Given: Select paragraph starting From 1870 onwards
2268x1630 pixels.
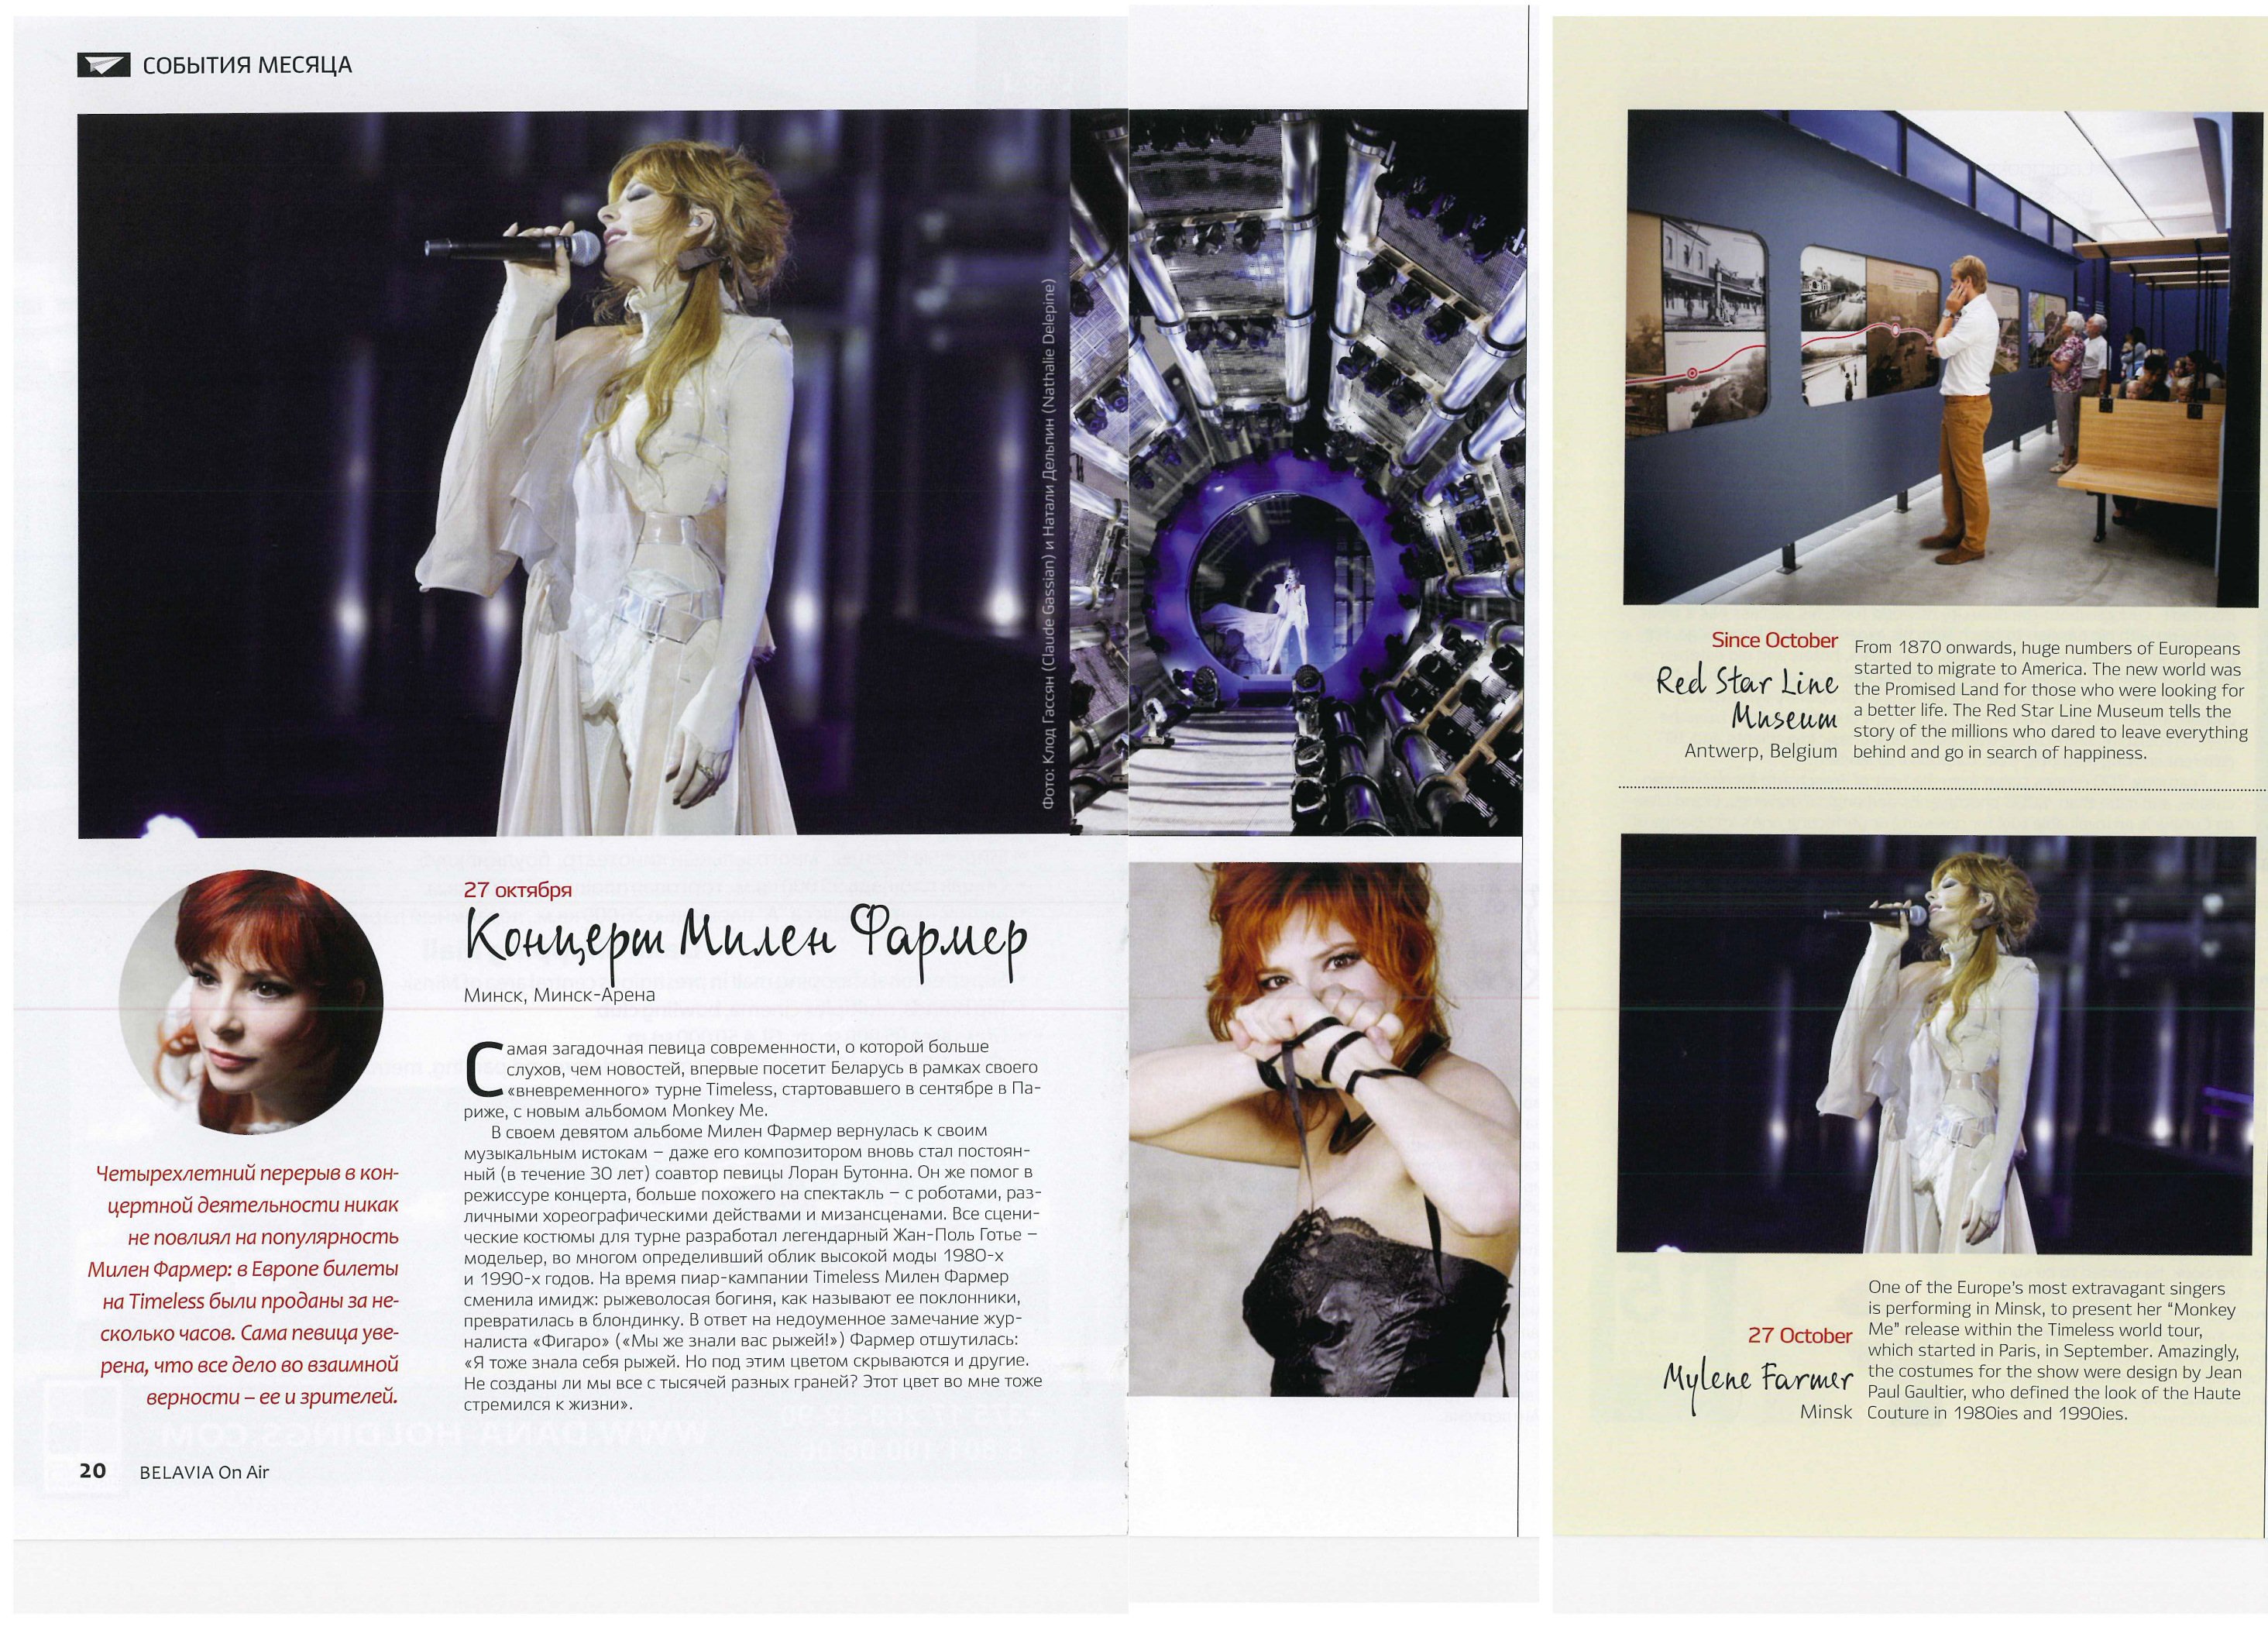Looking at the screenshot, I should [2050, 700].
